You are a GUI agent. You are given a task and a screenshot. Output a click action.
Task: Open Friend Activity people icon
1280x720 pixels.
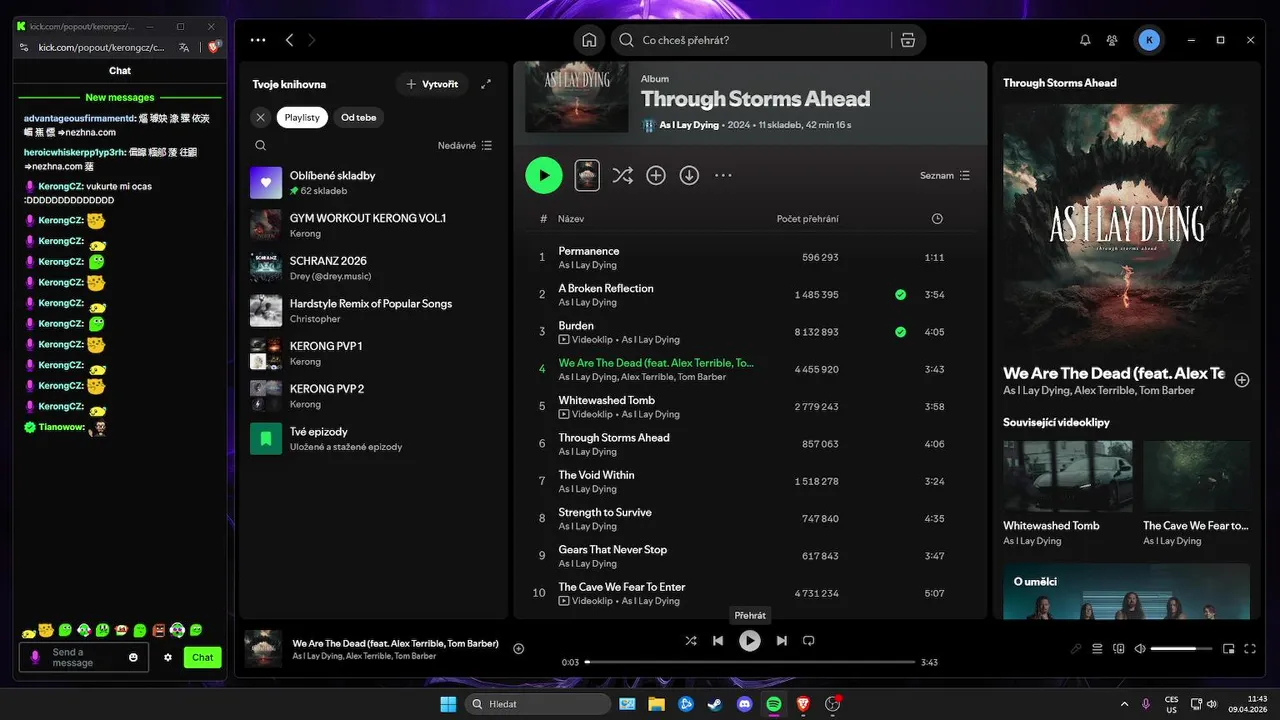point(1112,40)
